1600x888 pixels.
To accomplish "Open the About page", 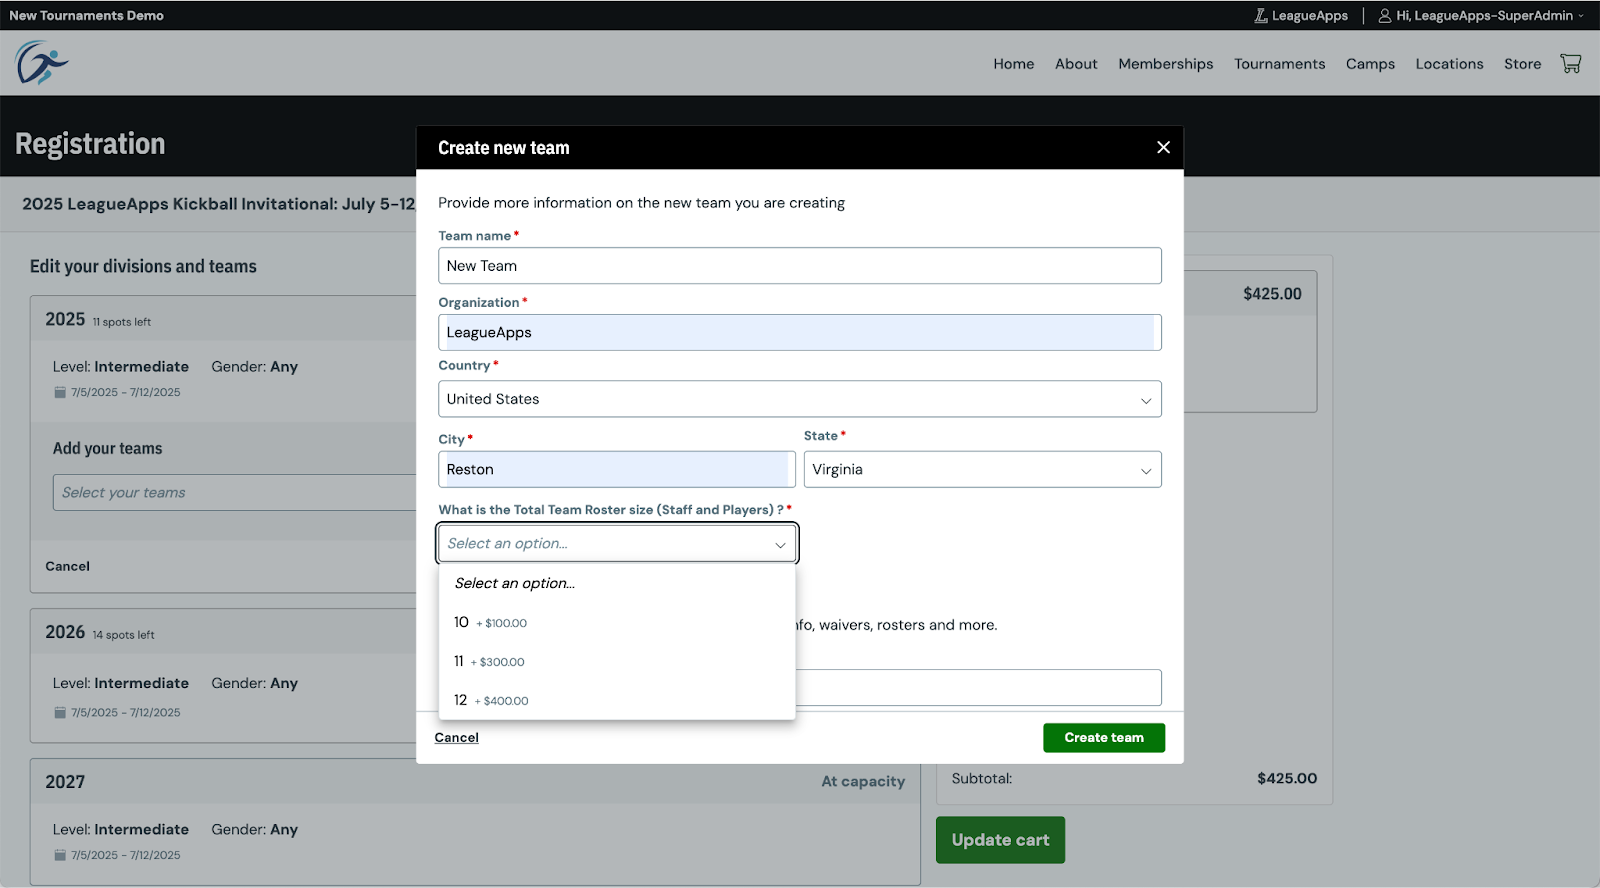I will pyautogui.click(x=1076, y=64).
